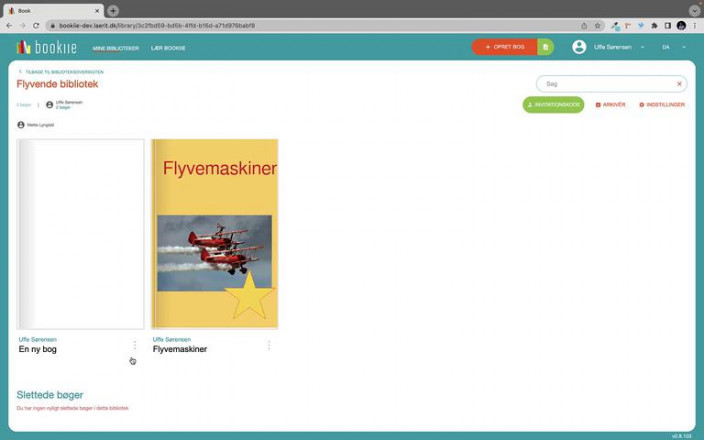Click the green document icon beside Opret bog
The height and width of the screenshot is (440, 704).
coord(545,47)
